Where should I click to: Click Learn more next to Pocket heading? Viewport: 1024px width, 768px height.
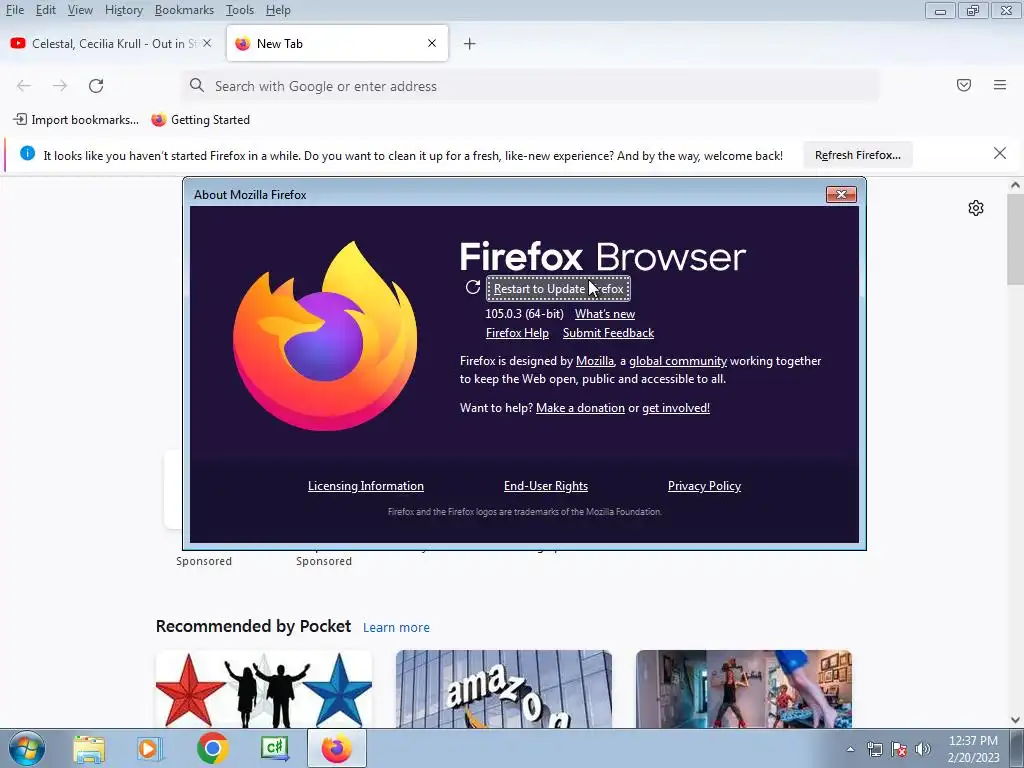click(x=396, y=628)
